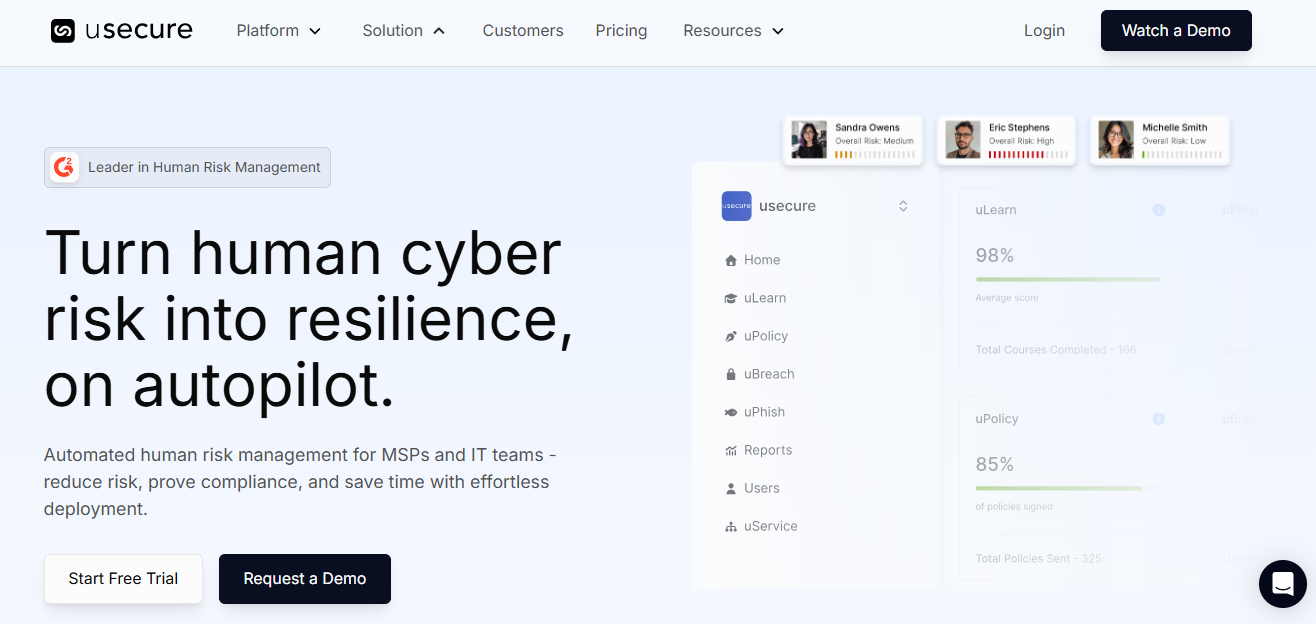Open the Customers page
This screenshot has width=1316, height=624.
[523, 30]
